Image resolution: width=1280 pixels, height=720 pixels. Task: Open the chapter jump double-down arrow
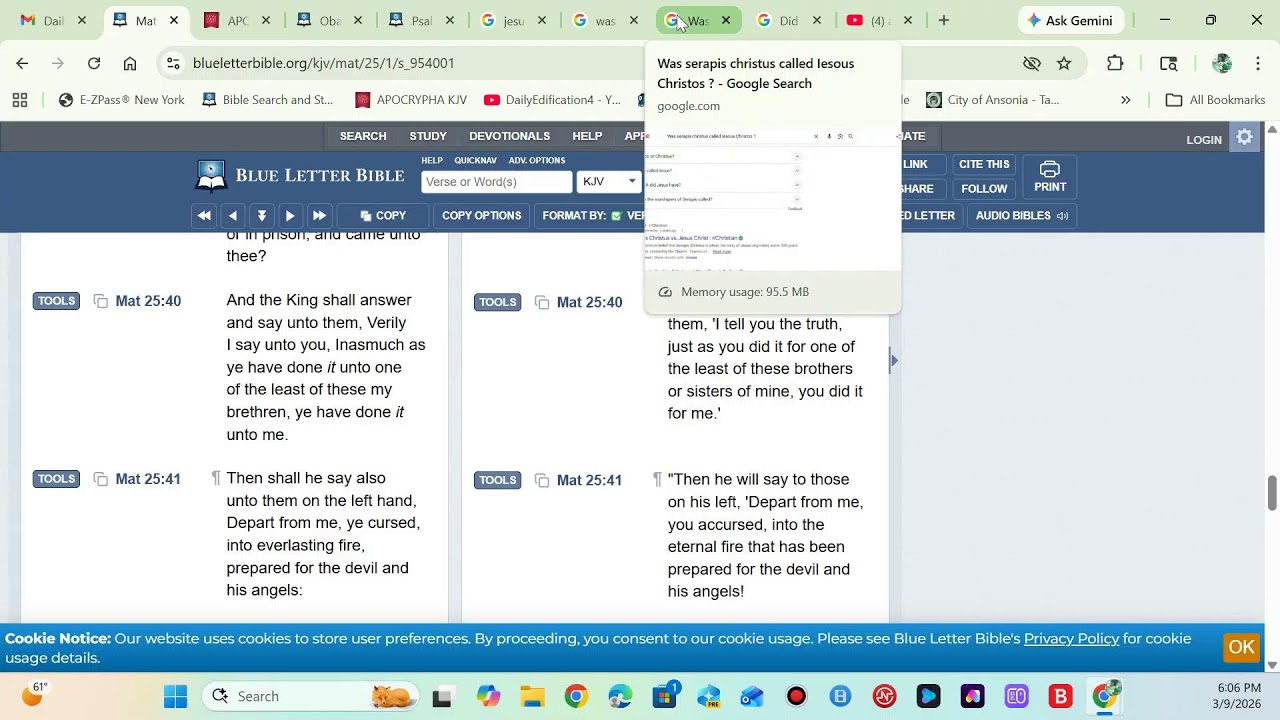coord(262,216)
